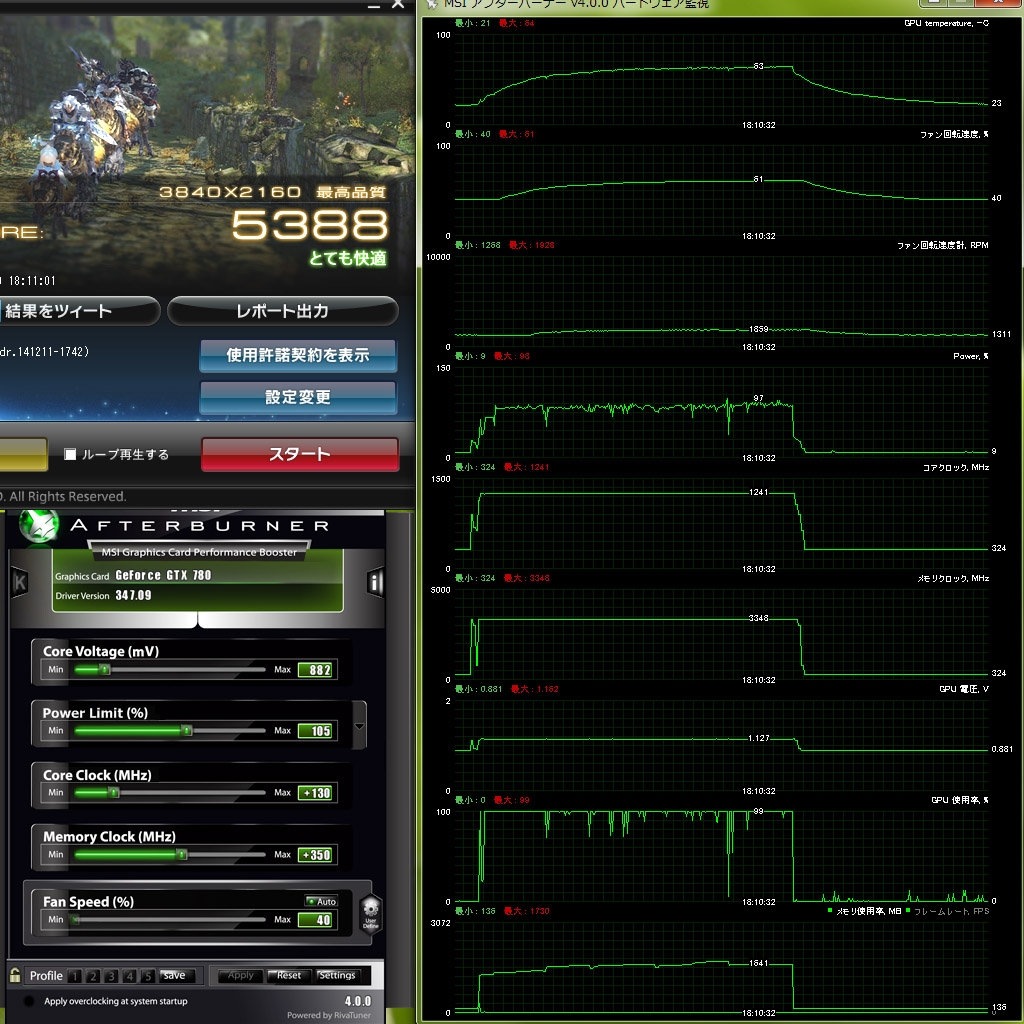
Task: Open 設定変更 settings change button
Action: [x=298, y=397]
